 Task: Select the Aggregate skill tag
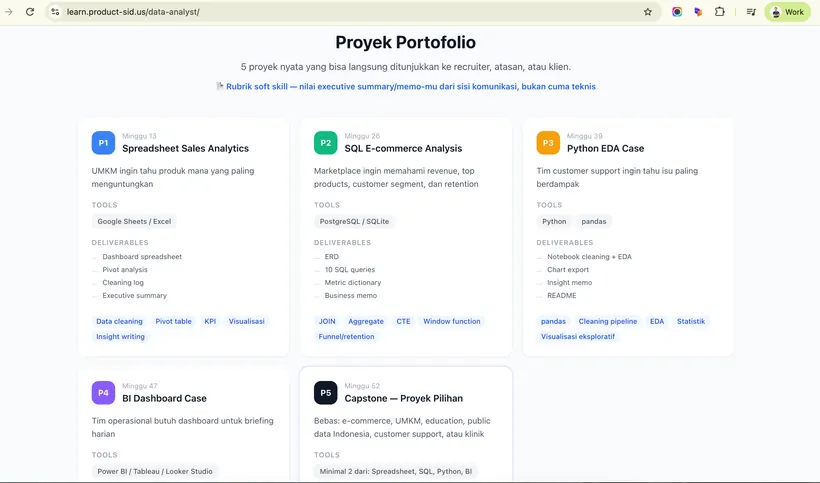pyautogui.click(x=366, y=321)
